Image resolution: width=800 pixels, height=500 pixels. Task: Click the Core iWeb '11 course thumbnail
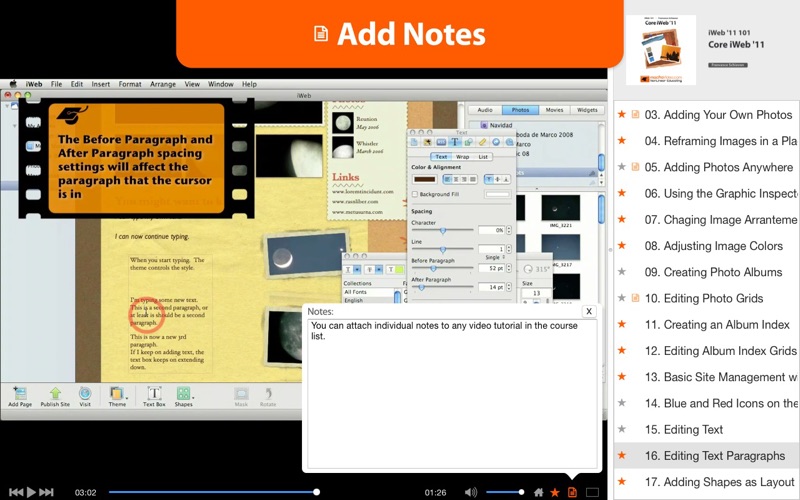[x=661, y=50]
